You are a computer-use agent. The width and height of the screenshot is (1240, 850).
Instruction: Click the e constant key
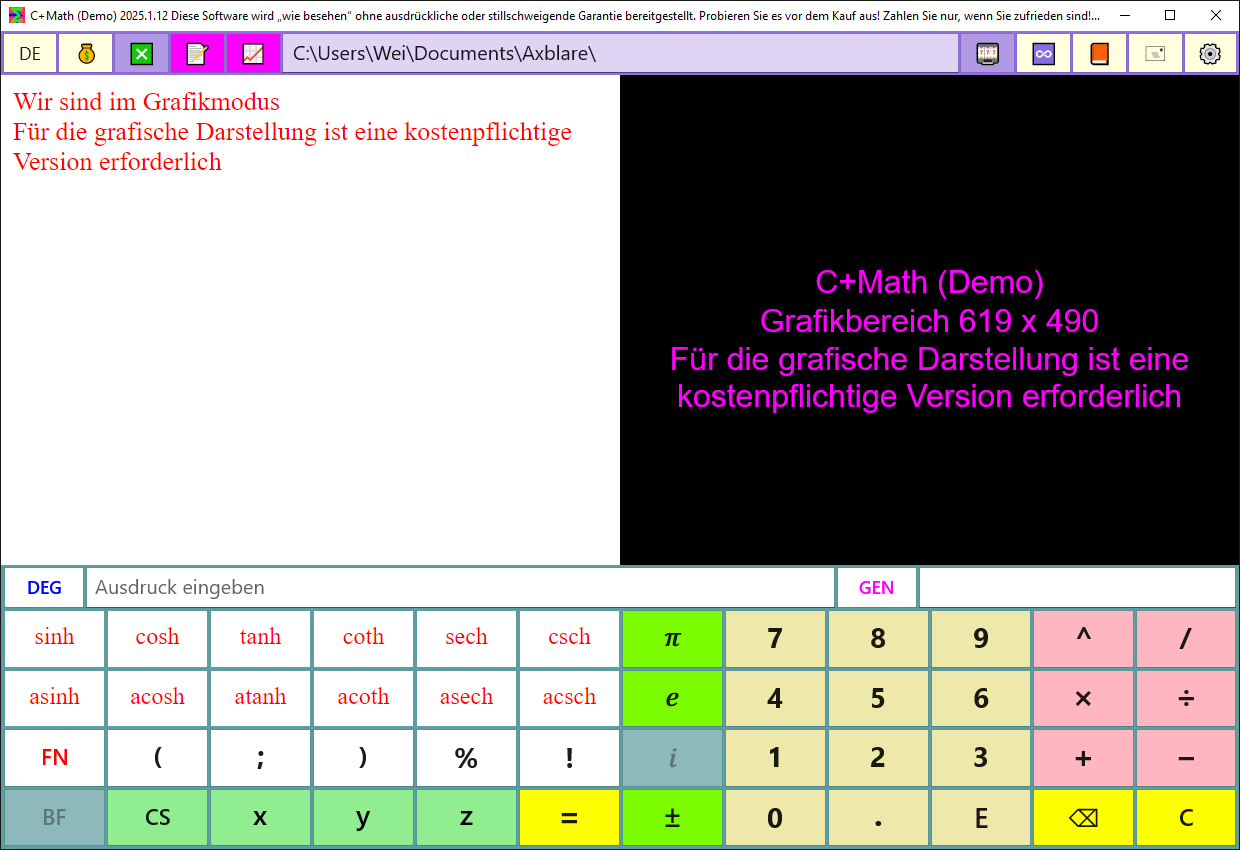[x=672, y=698]
